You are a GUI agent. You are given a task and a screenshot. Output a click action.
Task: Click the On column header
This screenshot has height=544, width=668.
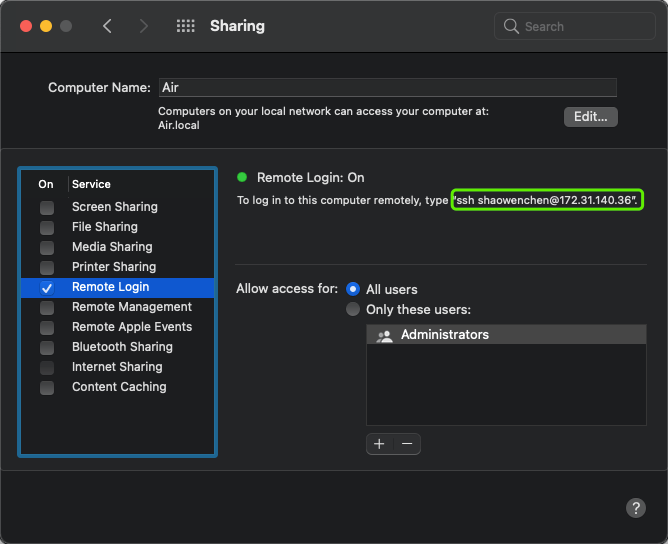coord(46,184)
